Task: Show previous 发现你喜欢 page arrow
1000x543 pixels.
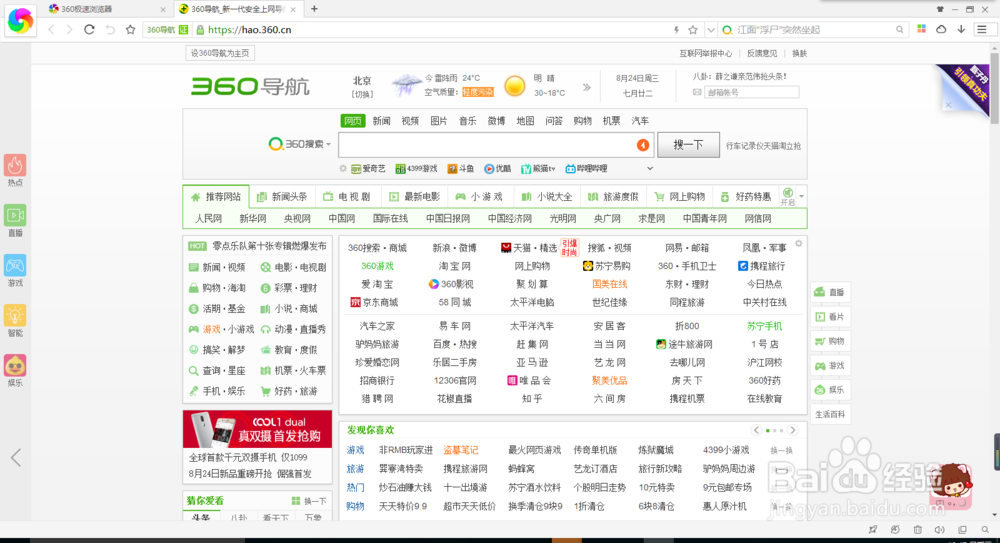Action: [x=756, y=430]
